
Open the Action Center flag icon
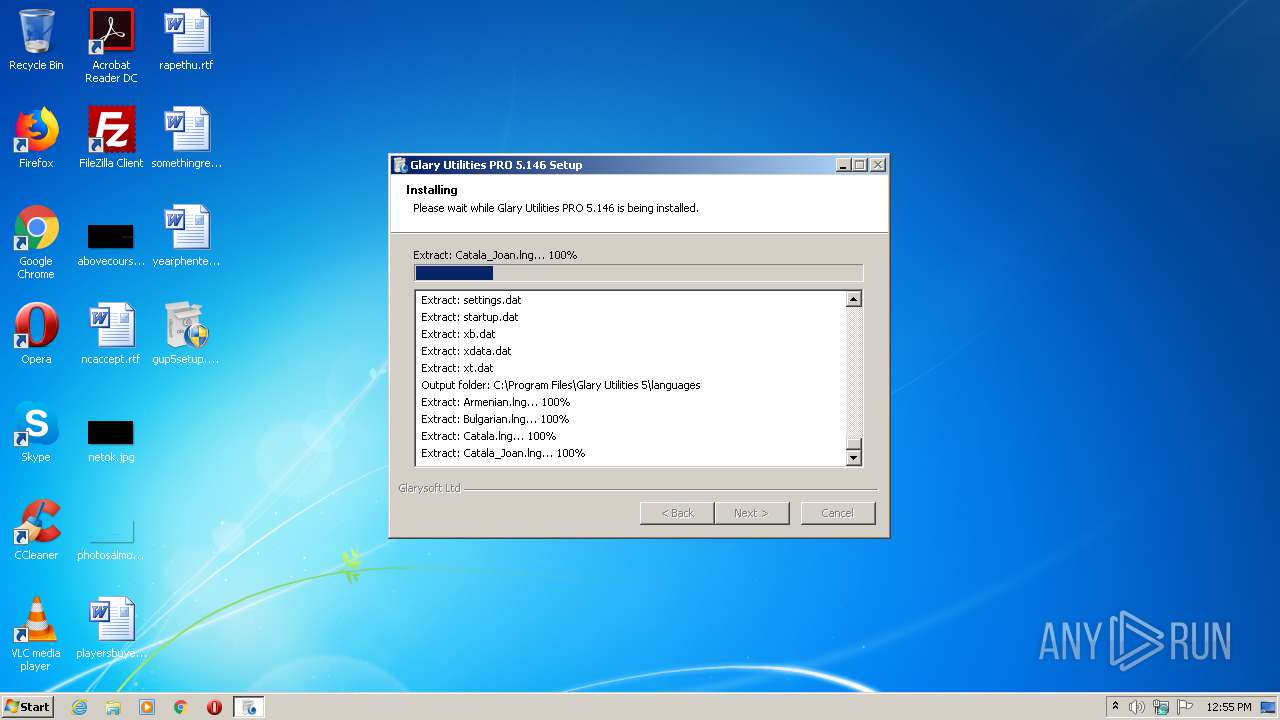pos(1185,707)
